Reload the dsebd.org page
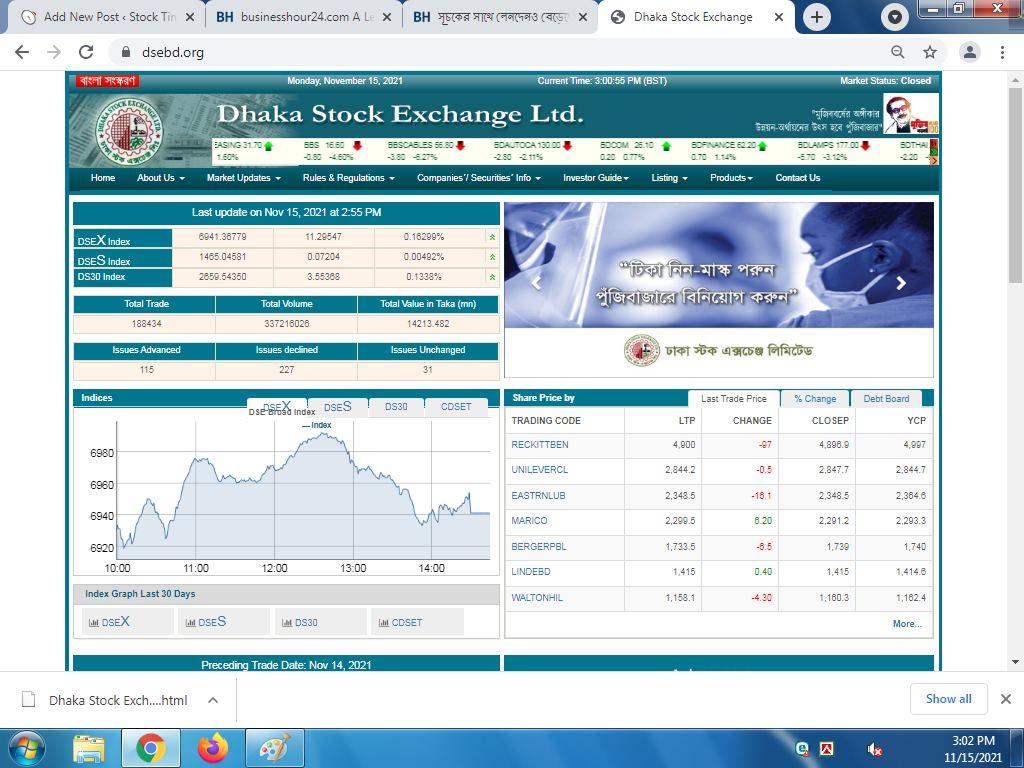 pyautogui.click(x=86, y=52)
